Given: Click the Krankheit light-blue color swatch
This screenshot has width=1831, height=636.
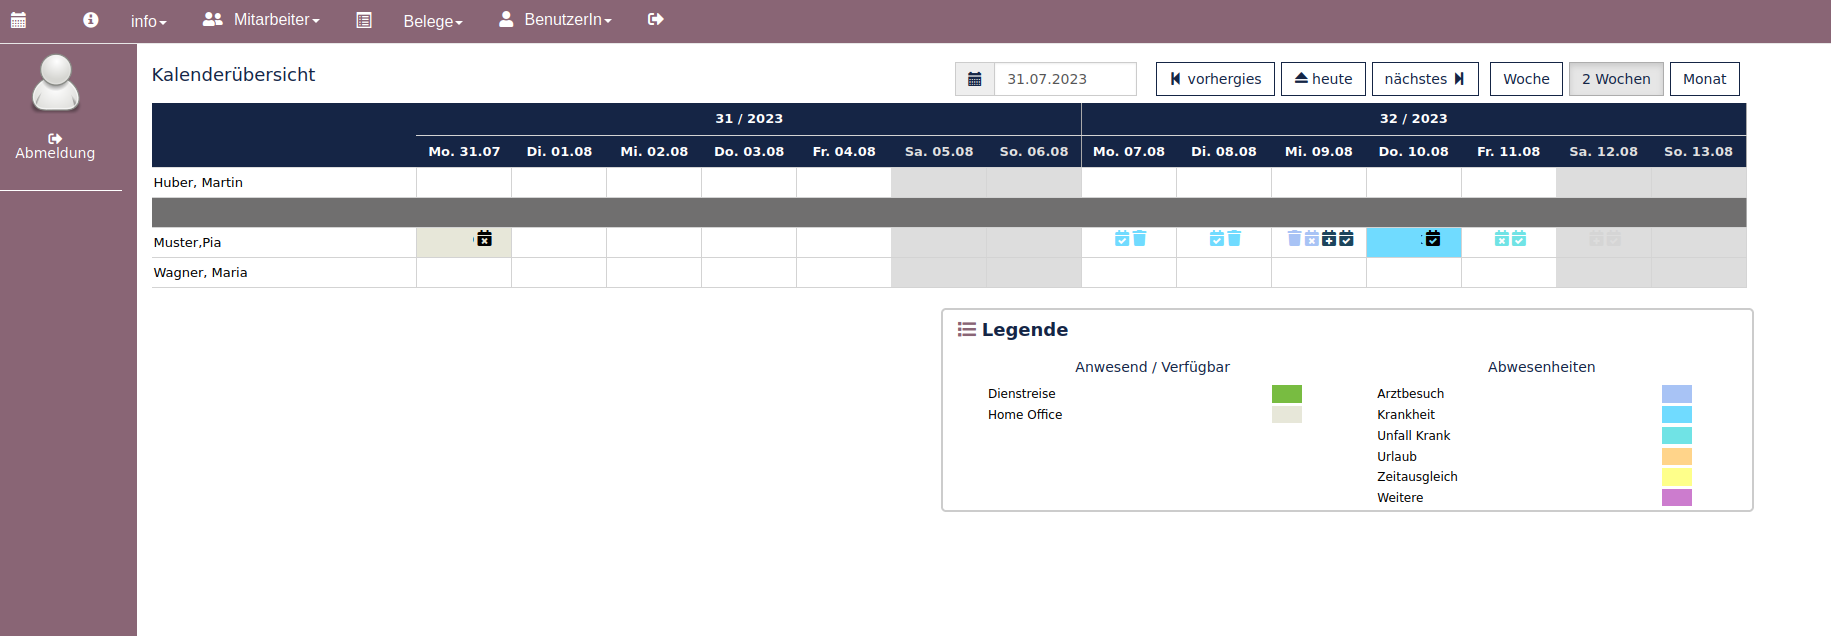Looking at the screenshot, I should 1677,414.
